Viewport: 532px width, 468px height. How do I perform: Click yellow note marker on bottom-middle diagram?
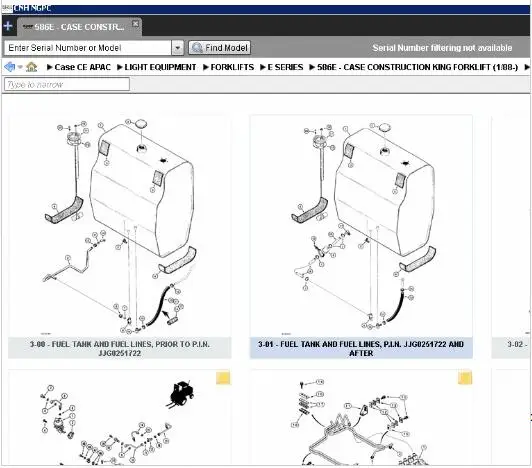(x=465, y=378)
